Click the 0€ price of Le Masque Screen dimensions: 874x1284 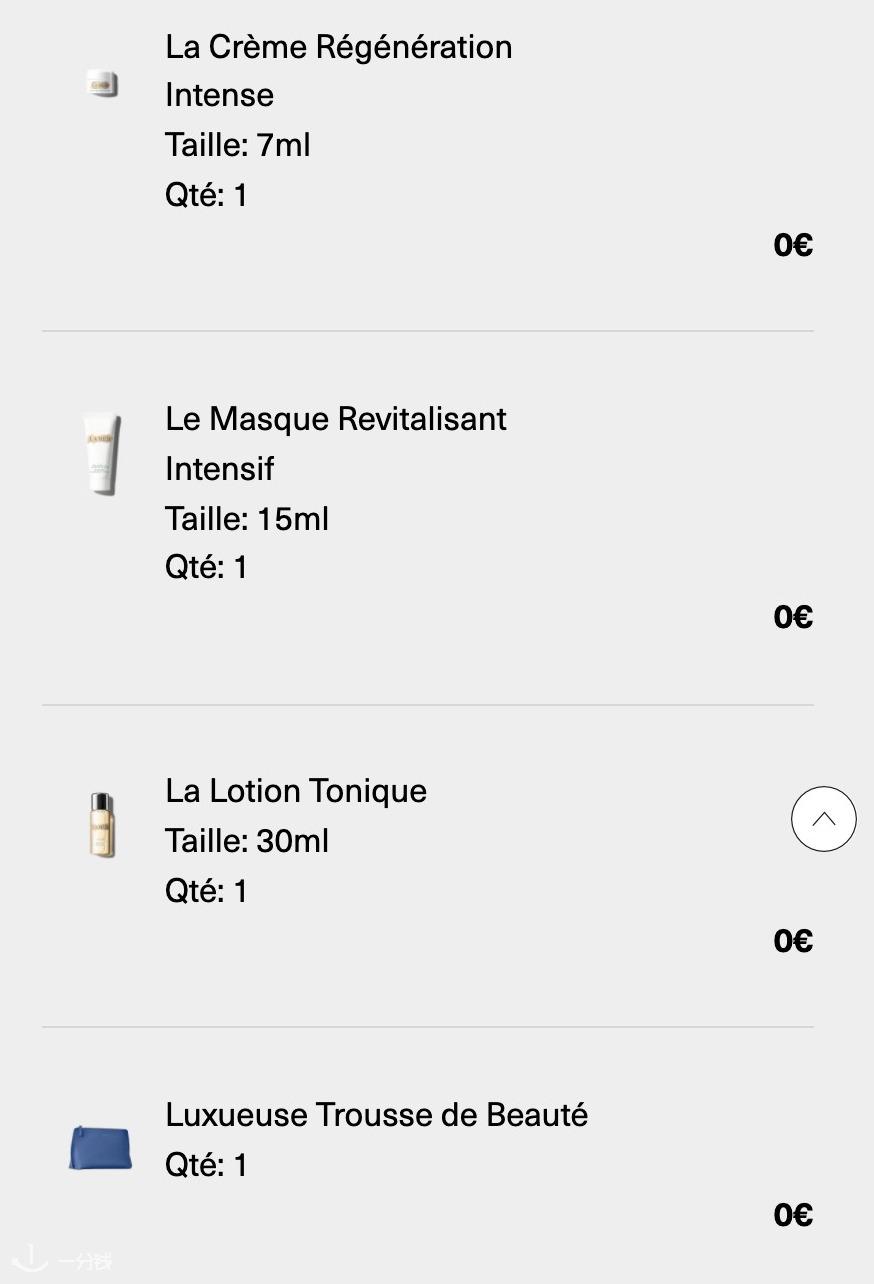pyautogui.click(x=793, y=617)
